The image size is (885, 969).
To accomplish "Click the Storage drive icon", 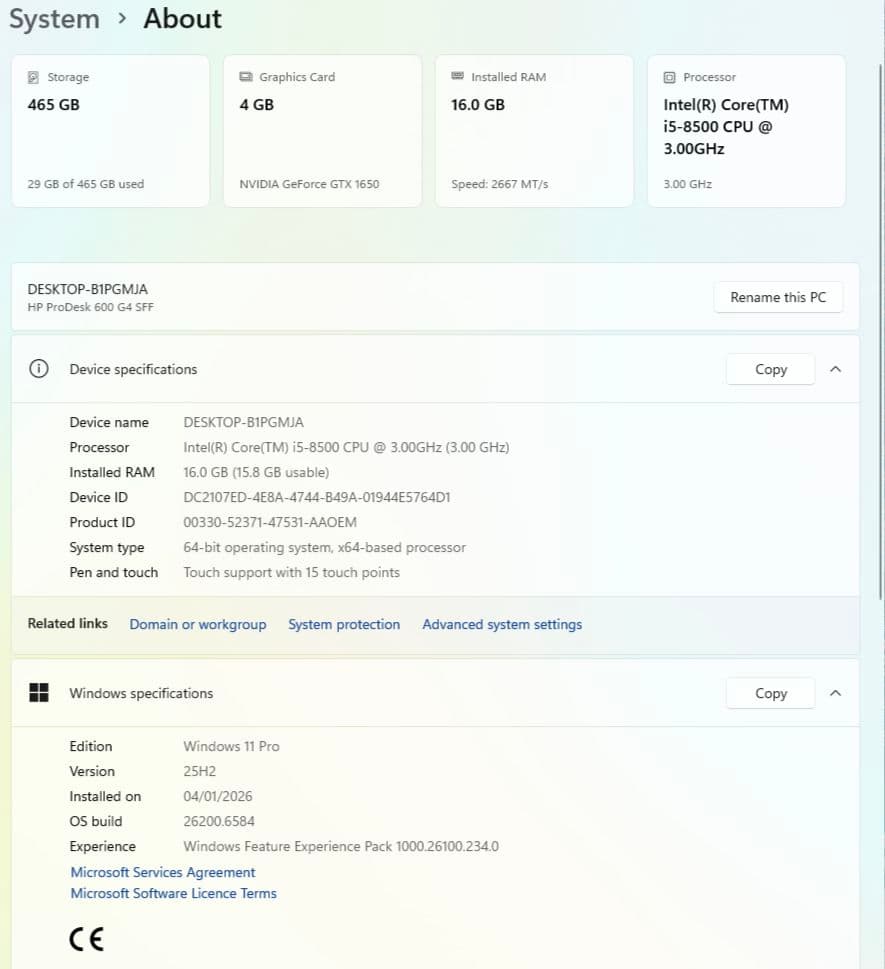I will tap(34, 77).
